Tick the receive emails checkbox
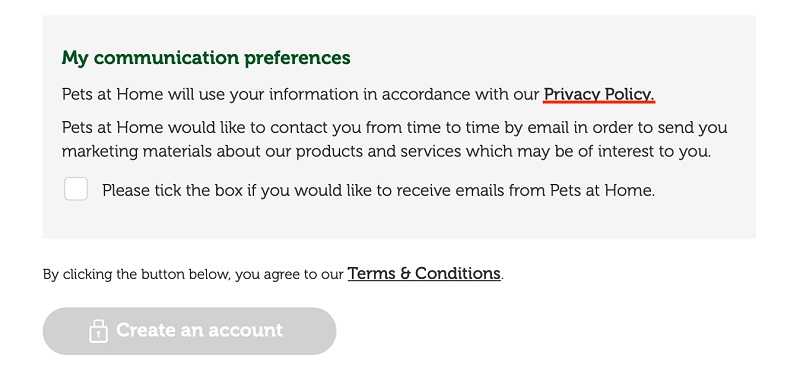Screen dimensions: 800x381 point(76,189)
